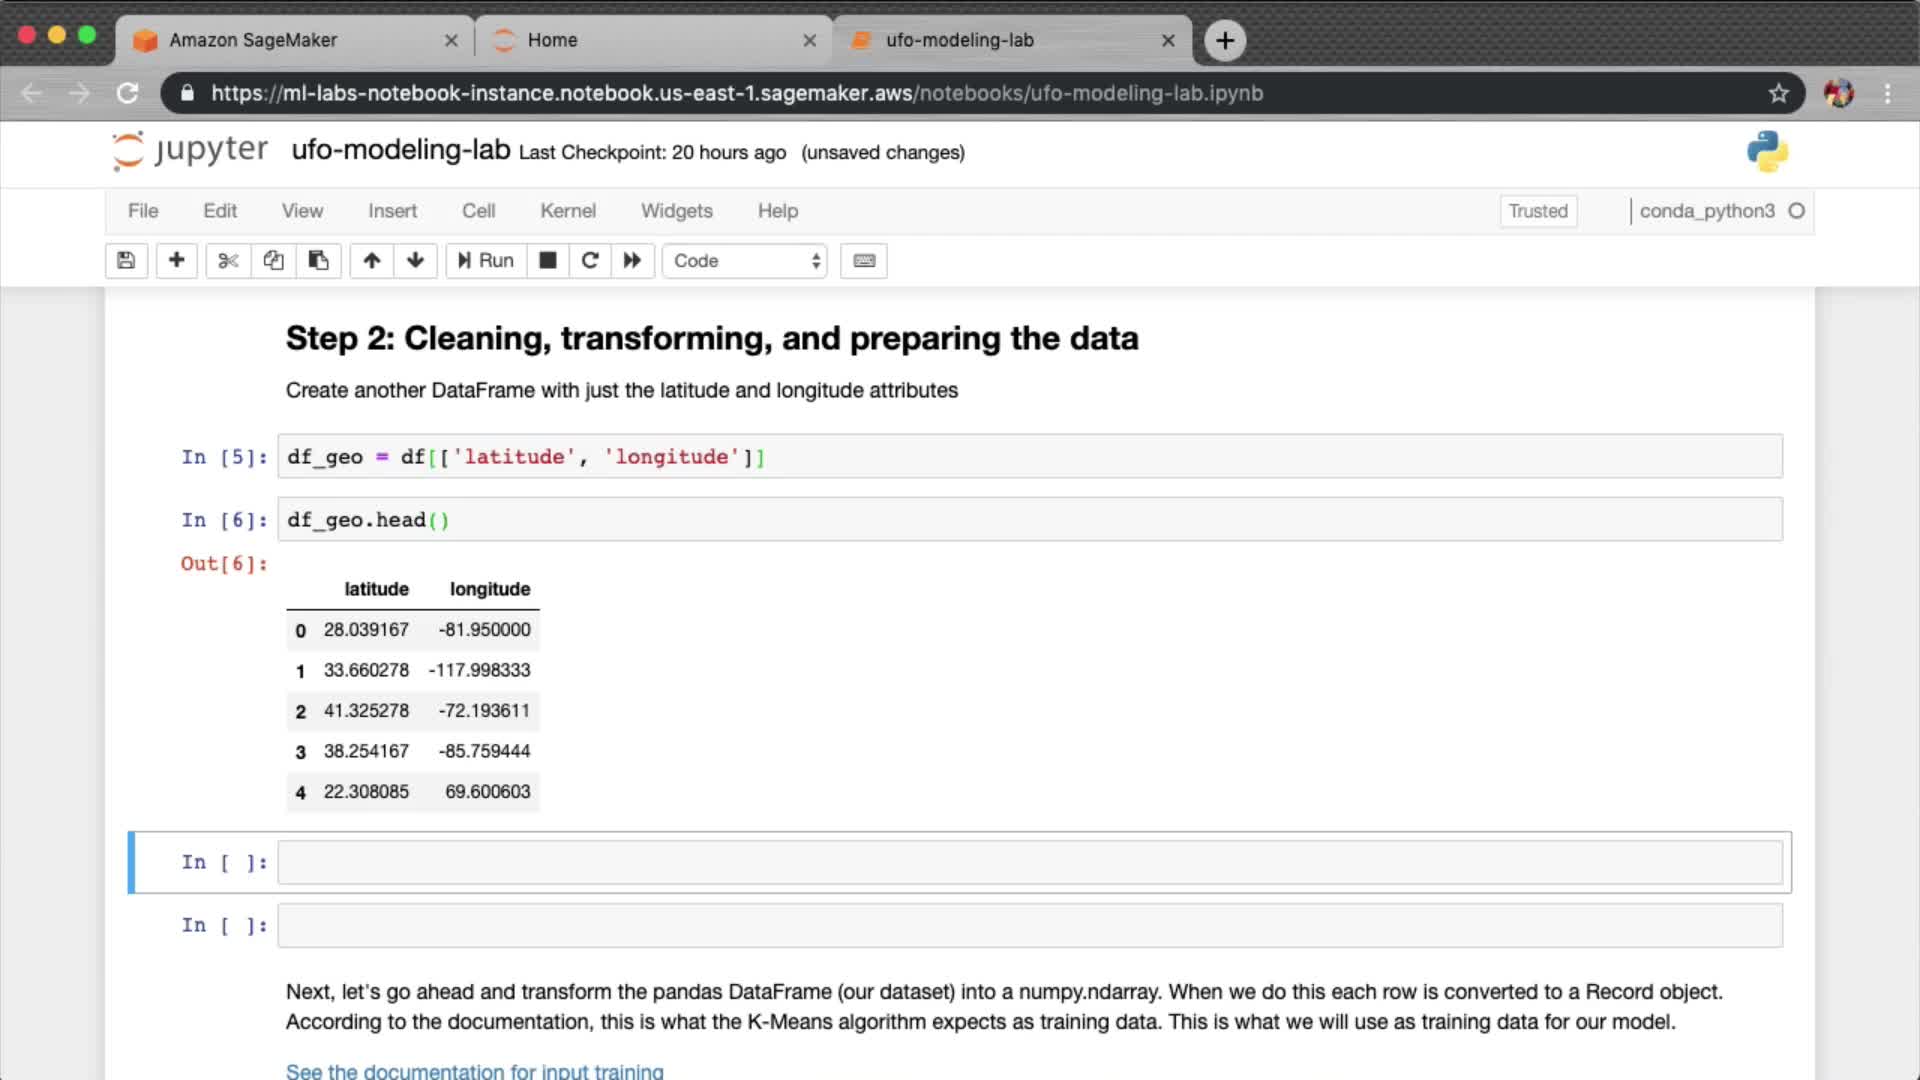Cut selected cells with scissors icon
The height and width of the screenshot is (1080, 1920).
click(x=228, y=261)
